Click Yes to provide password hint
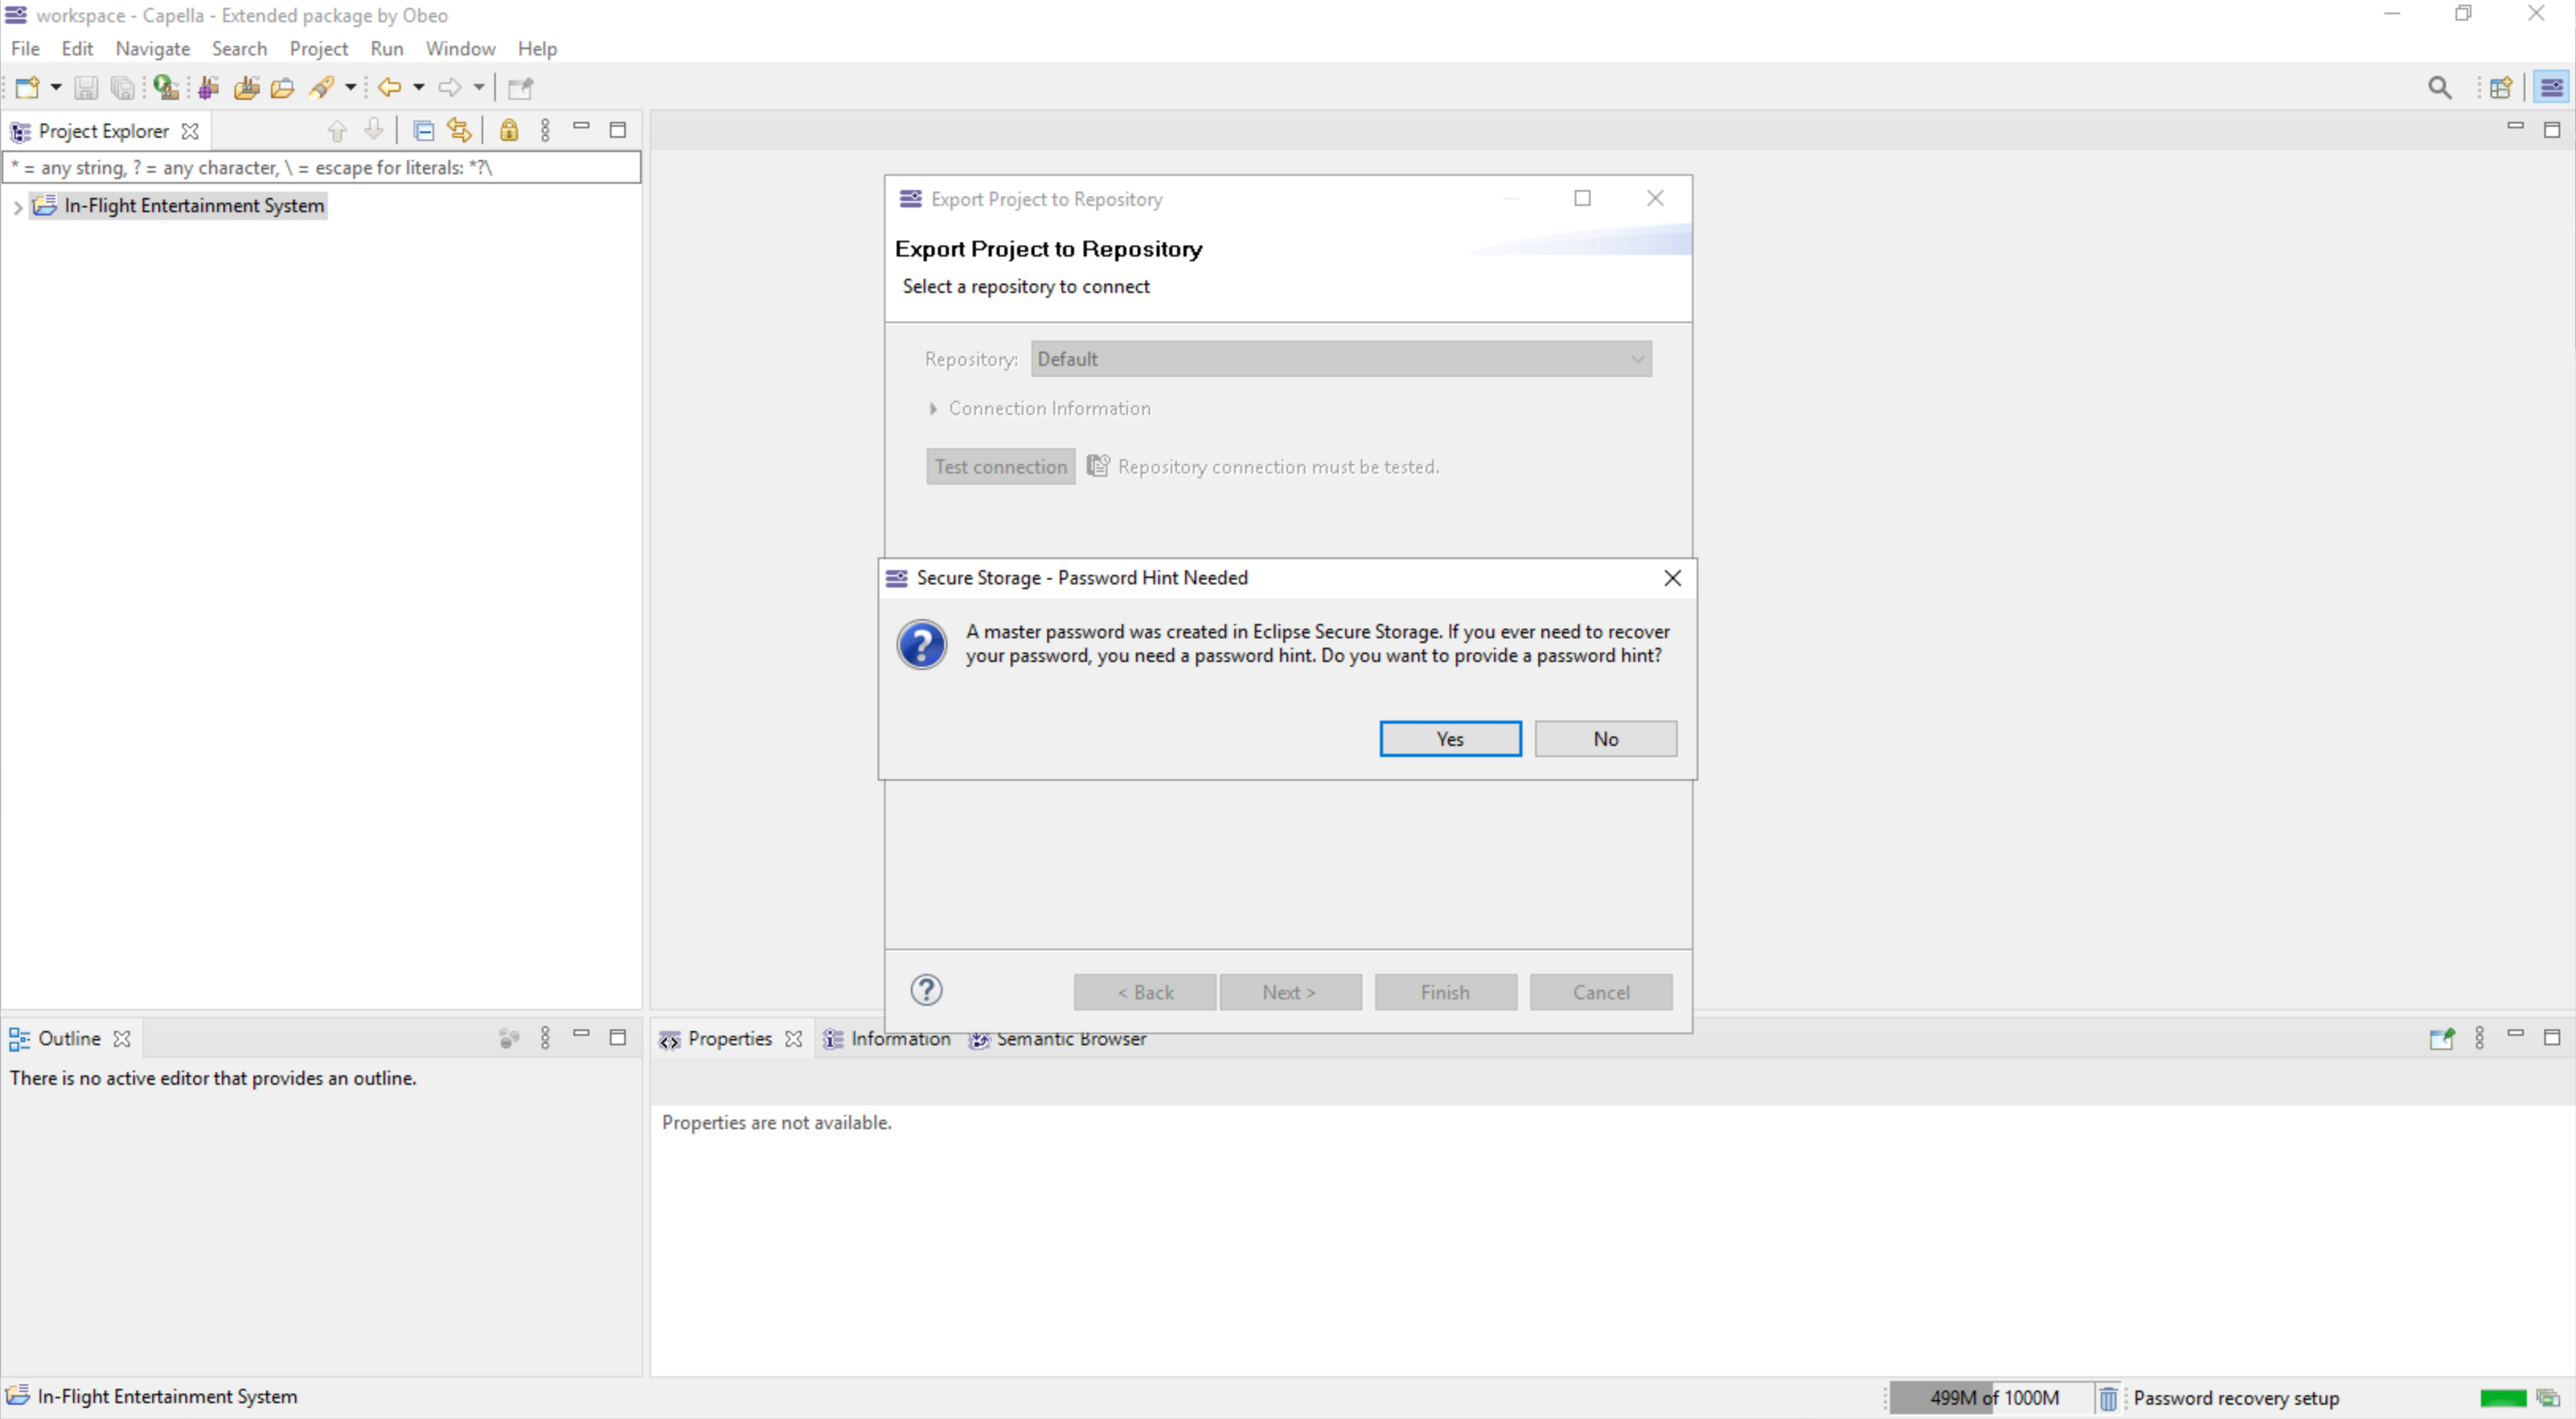Viewport: 2576px width, 1419px height. [1450, 739]
